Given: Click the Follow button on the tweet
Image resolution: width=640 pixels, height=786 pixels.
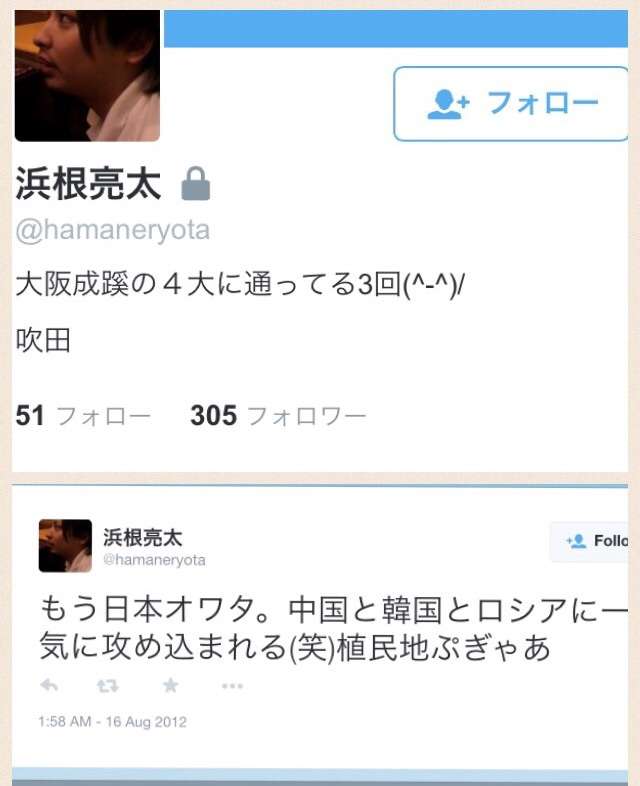Looking at the screenshot, I should click(589, 541).
